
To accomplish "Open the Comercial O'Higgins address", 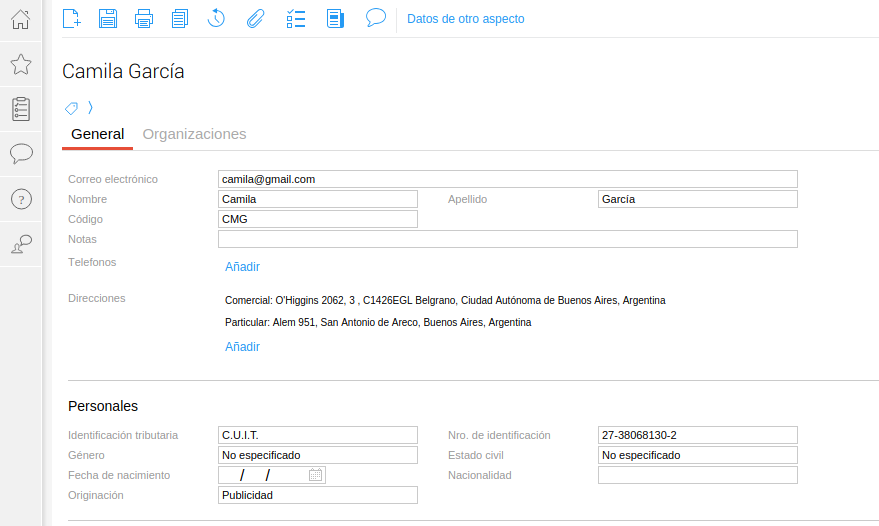I will point(445,301).
